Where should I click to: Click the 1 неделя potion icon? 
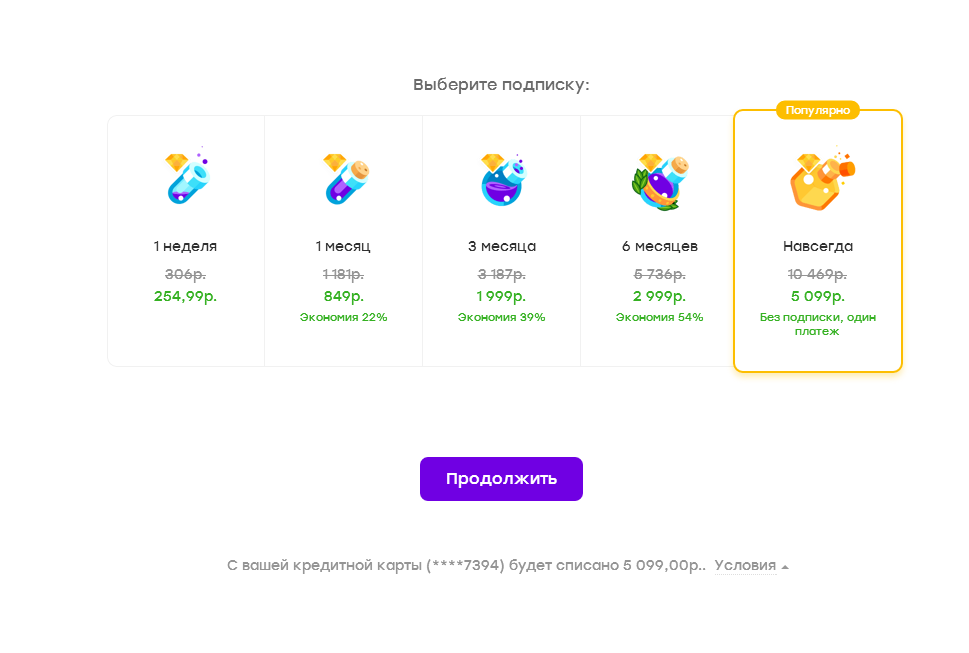(x=186, y=178)
